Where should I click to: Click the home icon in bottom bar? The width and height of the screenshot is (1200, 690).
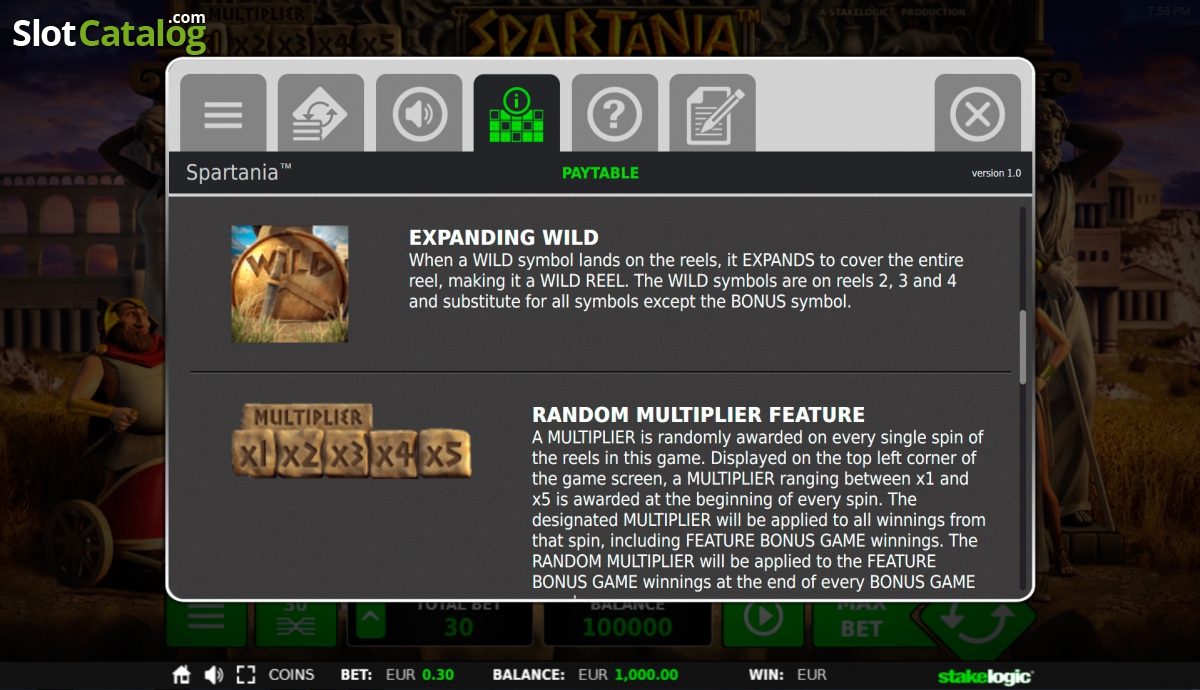point(181,675)
